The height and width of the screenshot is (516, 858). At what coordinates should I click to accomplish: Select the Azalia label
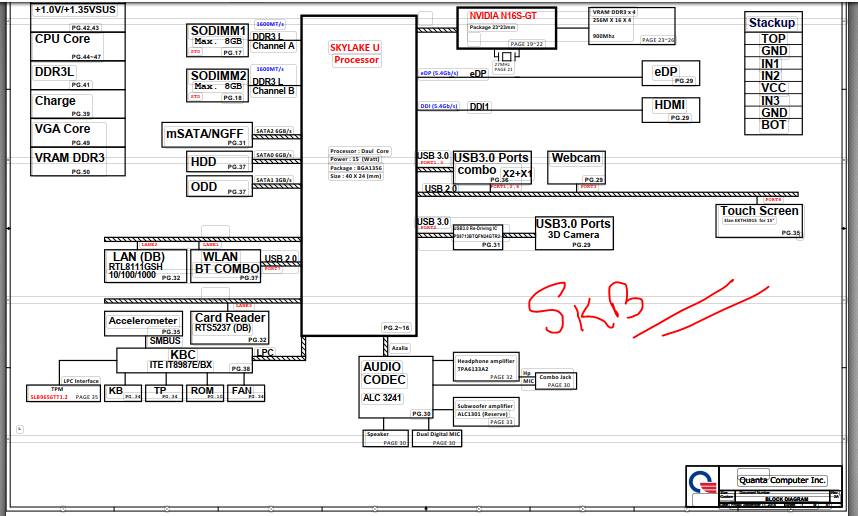399,348
